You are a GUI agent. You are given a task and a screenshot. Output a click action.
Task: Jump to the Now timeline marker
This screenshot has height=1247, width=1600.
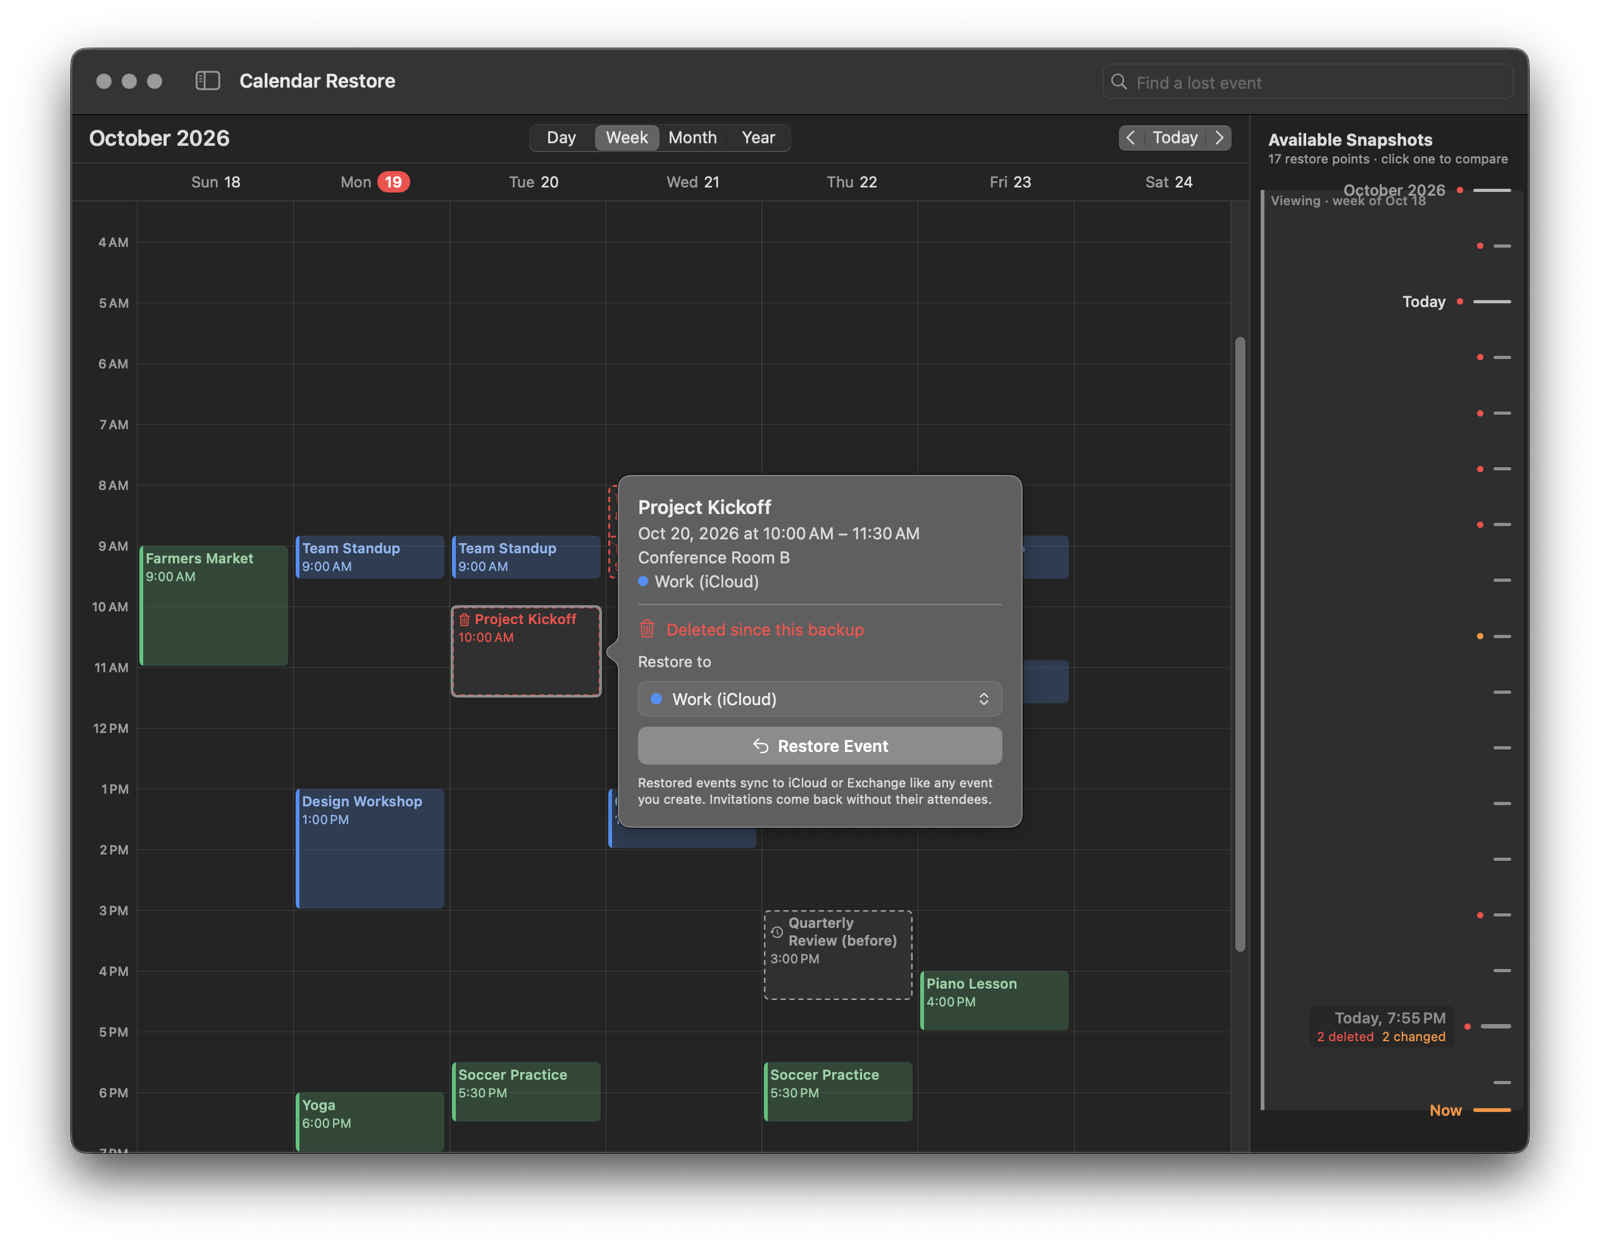(x=1470, y=1110)
